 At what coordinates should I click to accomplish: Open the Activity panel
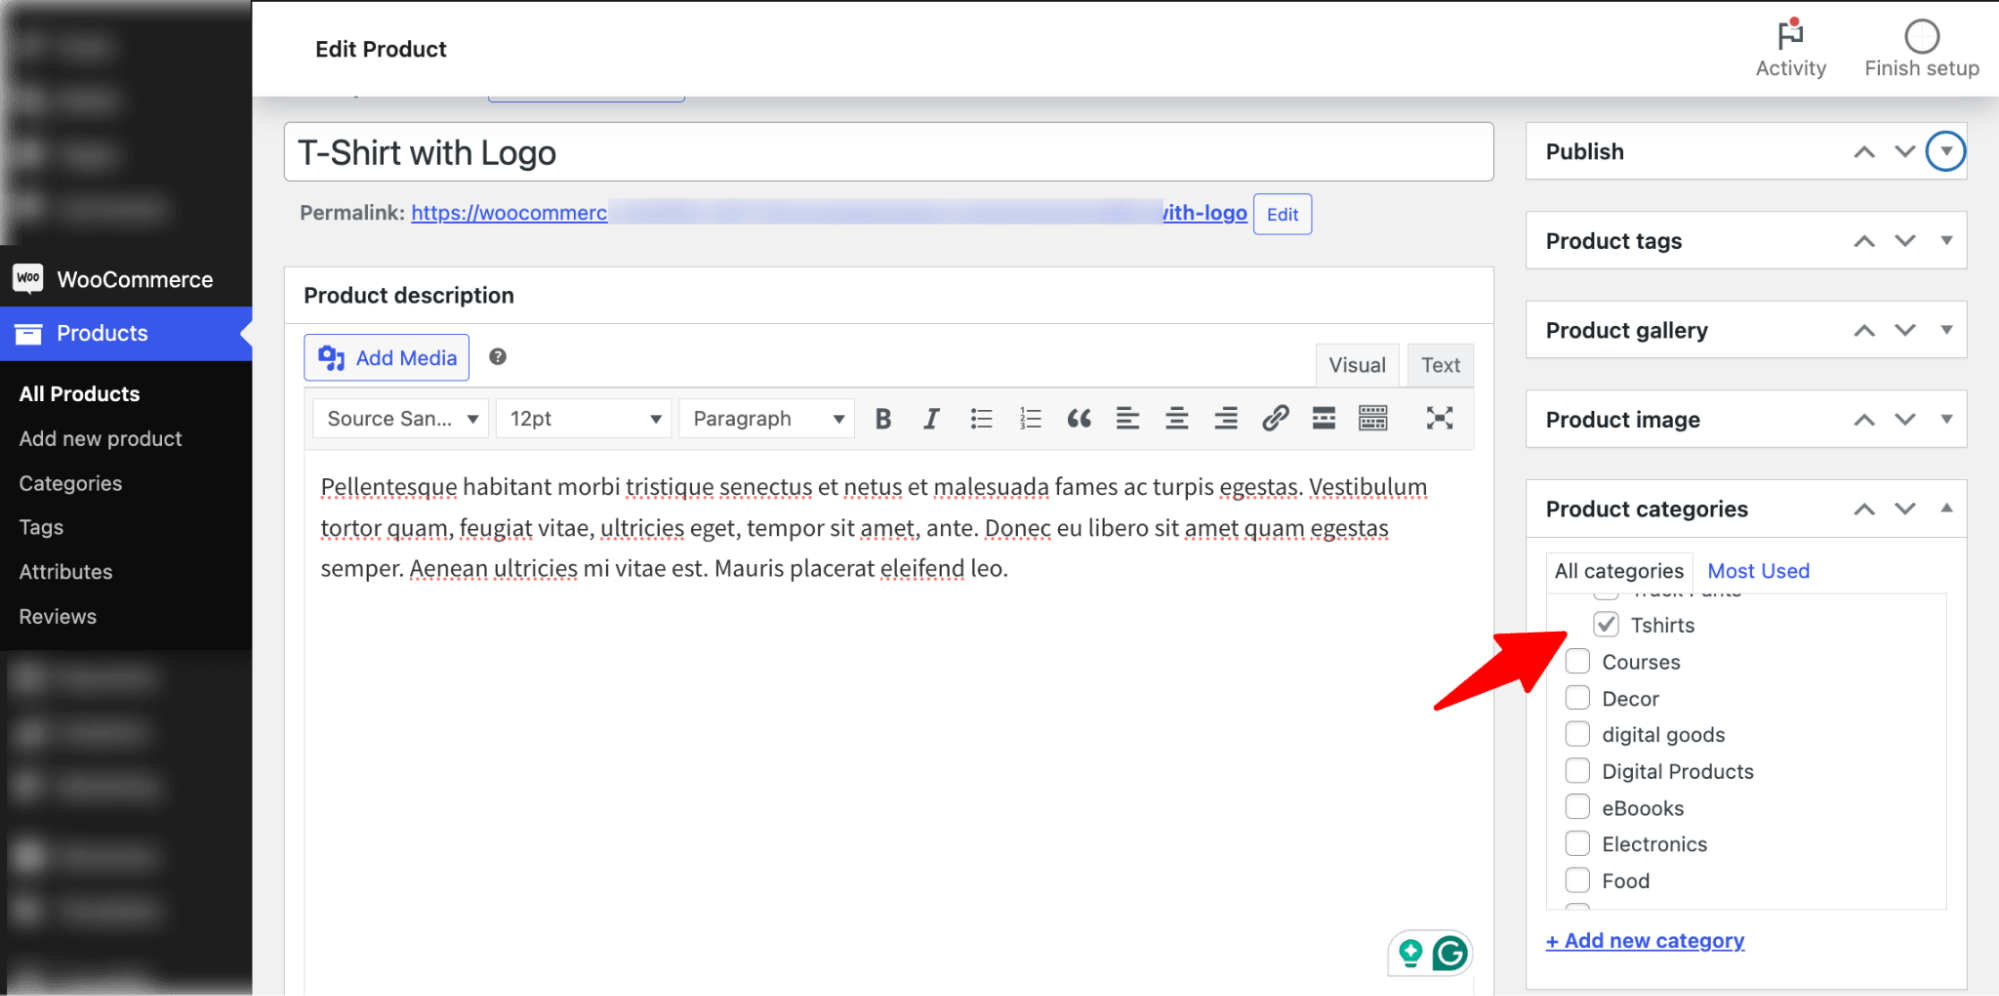tap(1790, 49)
